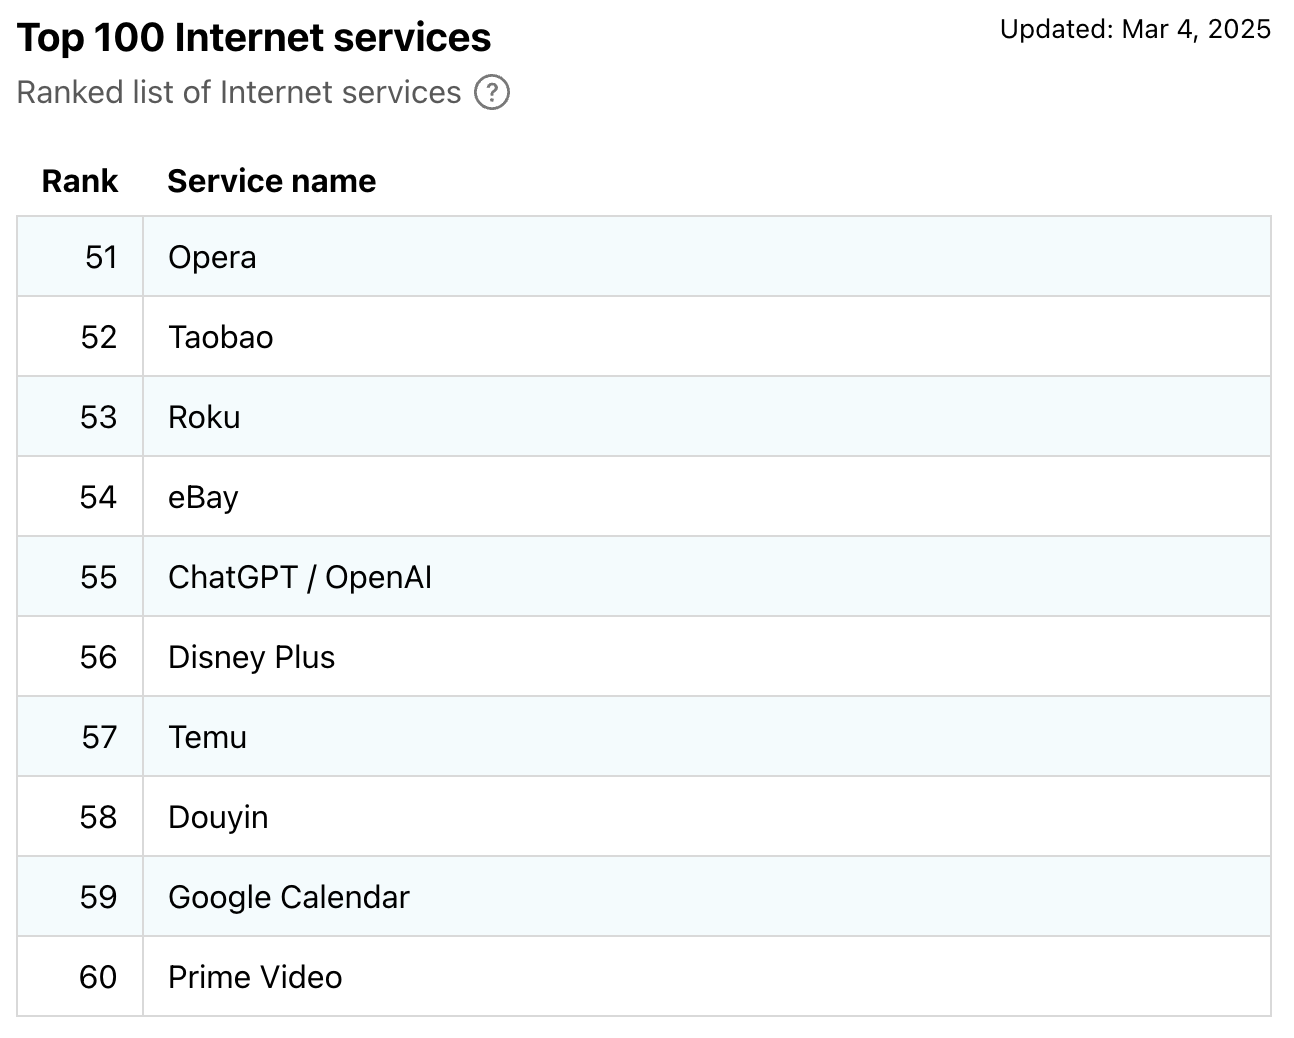This screenshot has height=1038, width=1294.
Task: Click the Rank column header
Action: point(80,181)
